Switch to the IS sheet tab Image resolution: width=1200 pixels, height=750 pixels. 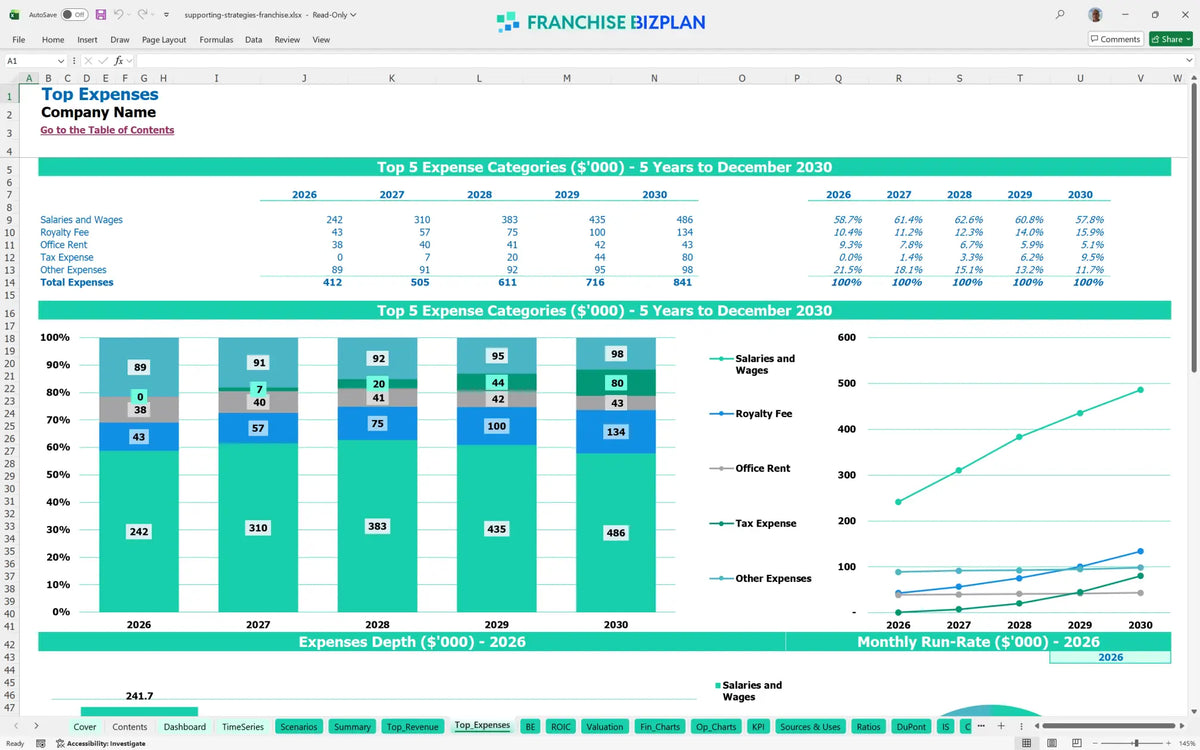click(x=945, y=727)
